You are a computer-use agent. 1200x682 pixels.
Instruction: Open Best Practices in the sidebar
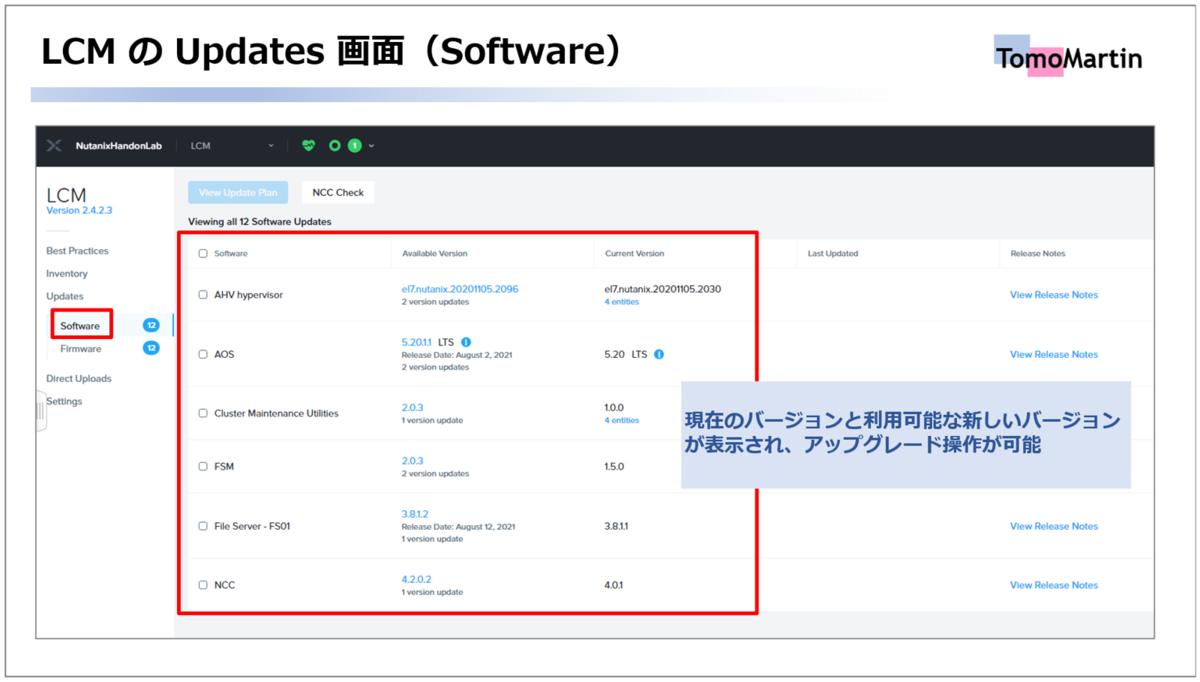(x=77, y=251)
